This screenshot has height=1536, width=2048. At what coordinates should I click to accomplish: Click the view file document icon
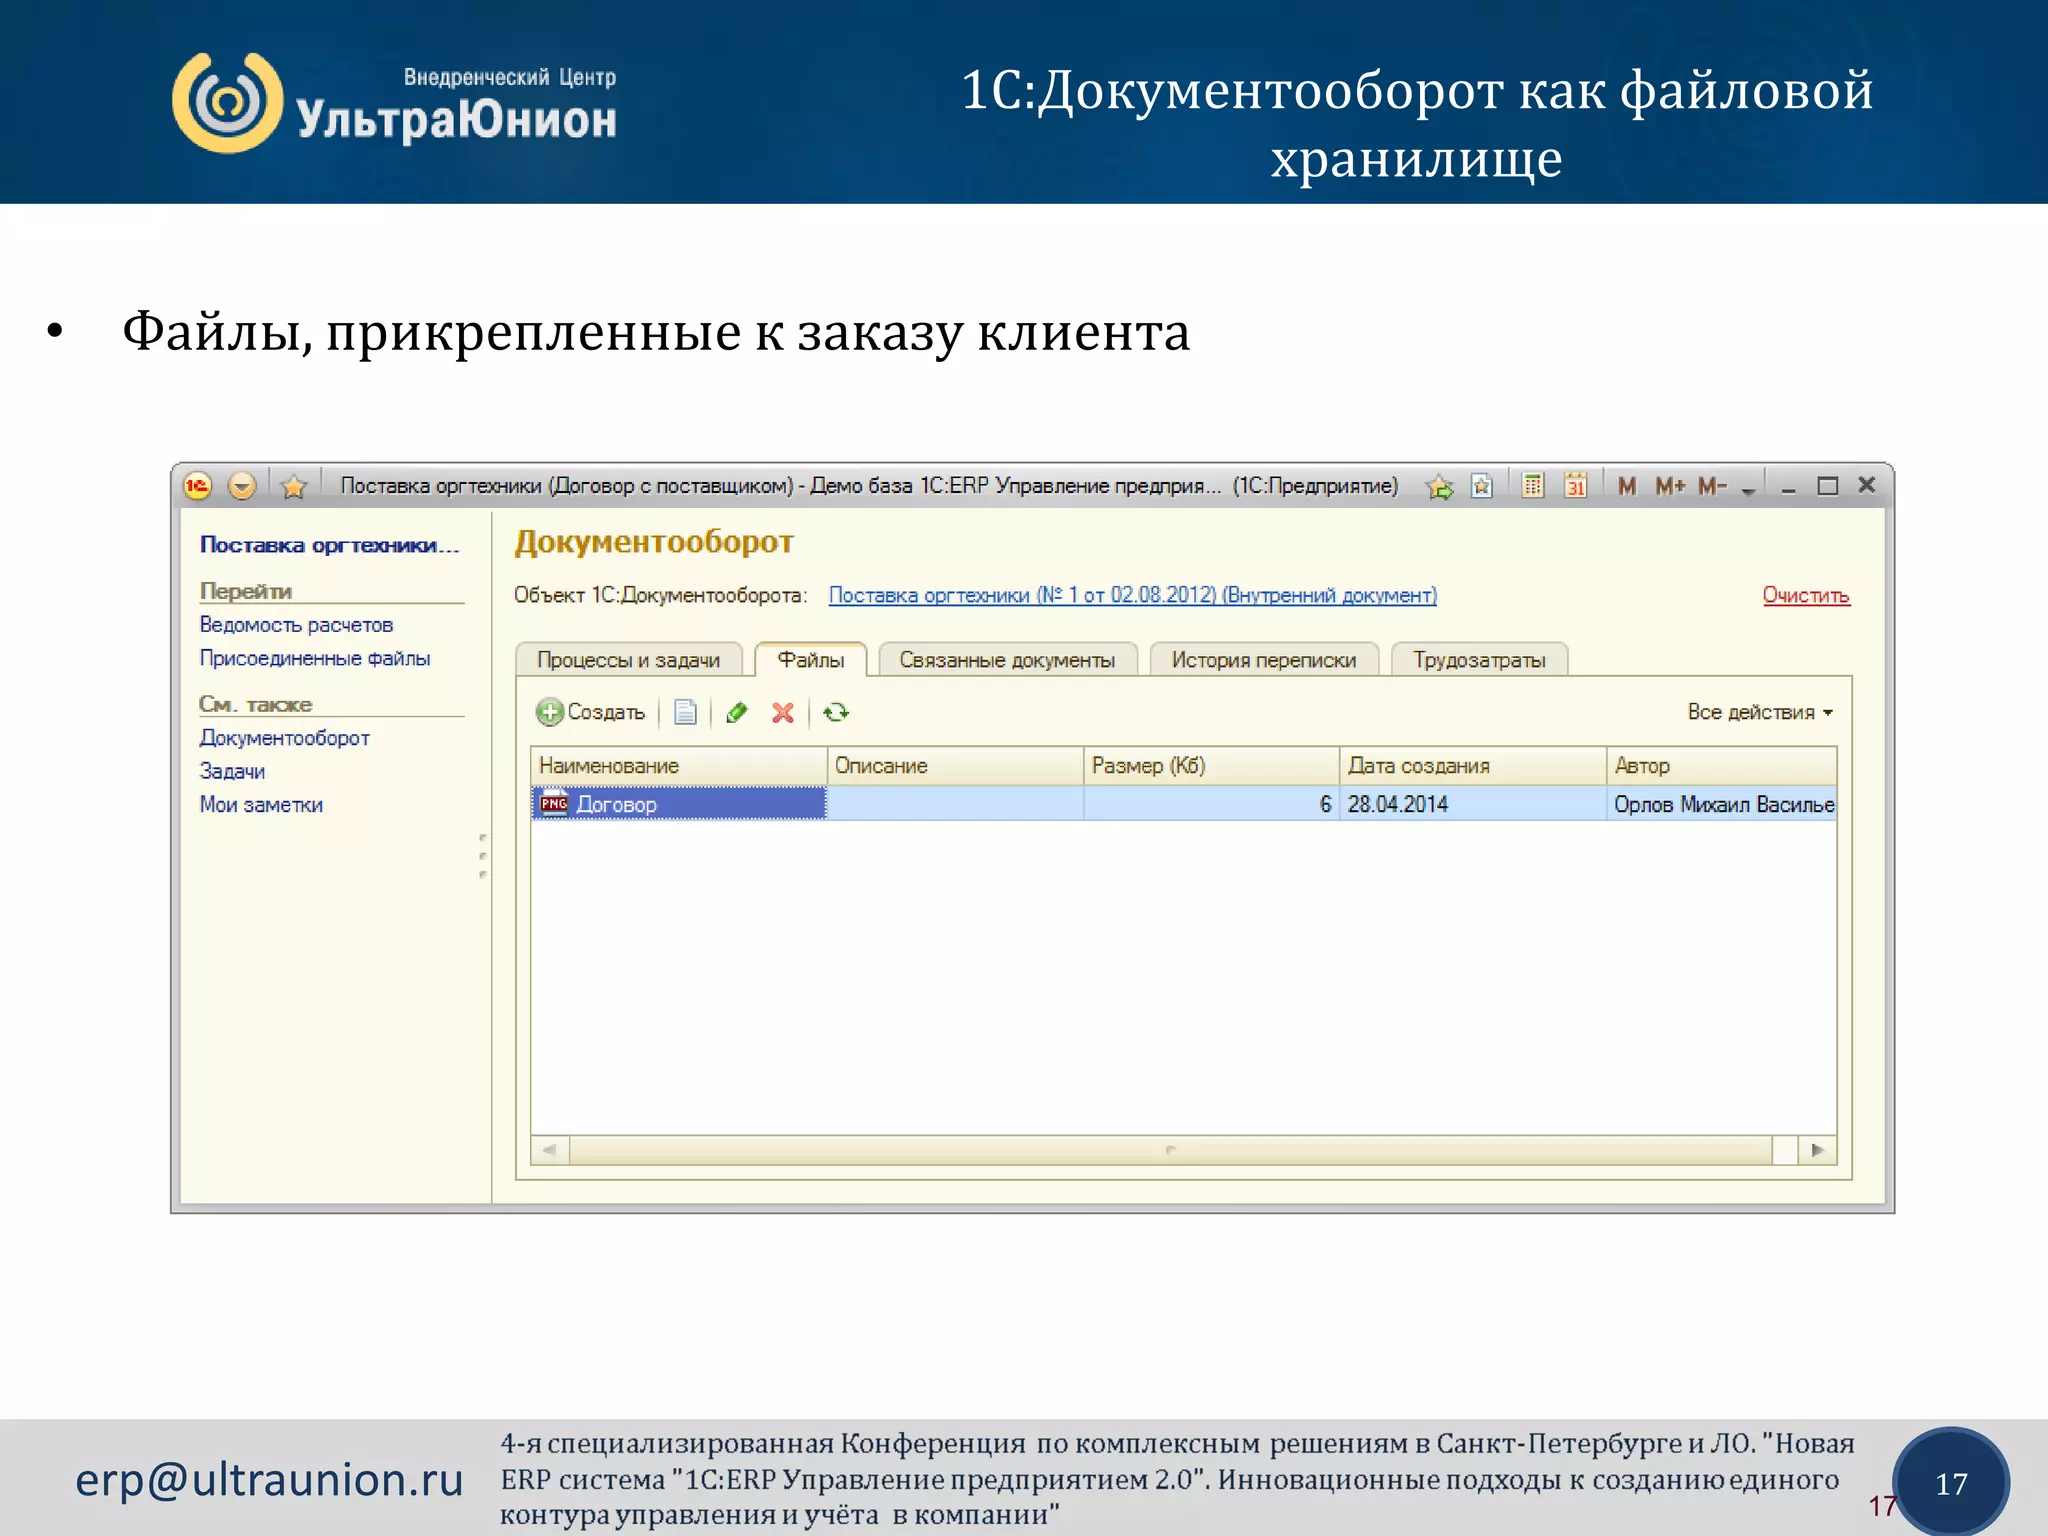pyautogui.click(x=685, y=713)
